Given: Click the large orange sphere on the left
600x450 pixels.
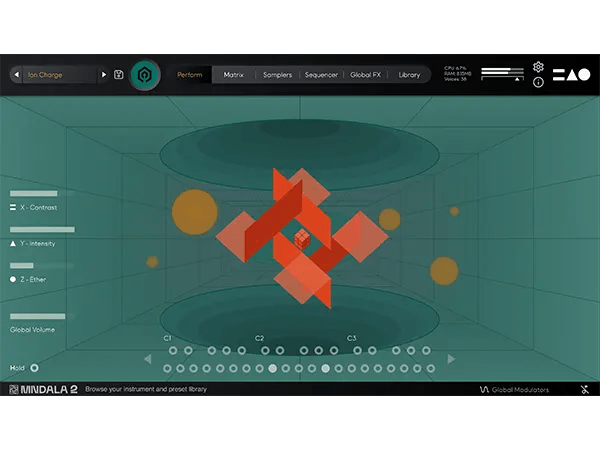Looking at the screenshot, I should (x=195, y=212).
